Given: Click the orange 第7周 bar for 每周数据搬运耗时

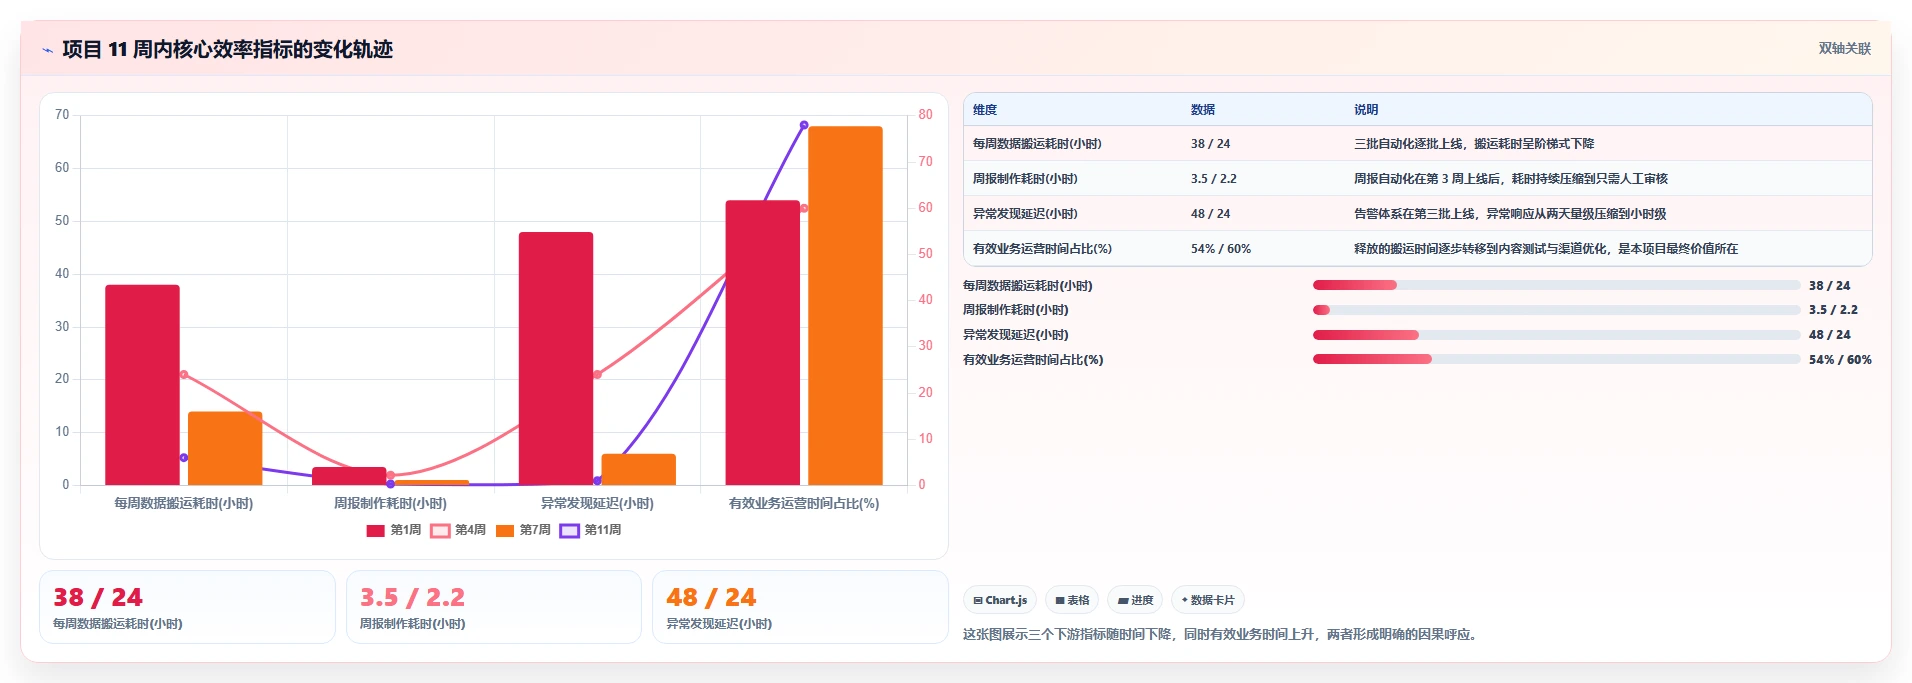Looking at the screenshot, I should (x=225, y=448).
